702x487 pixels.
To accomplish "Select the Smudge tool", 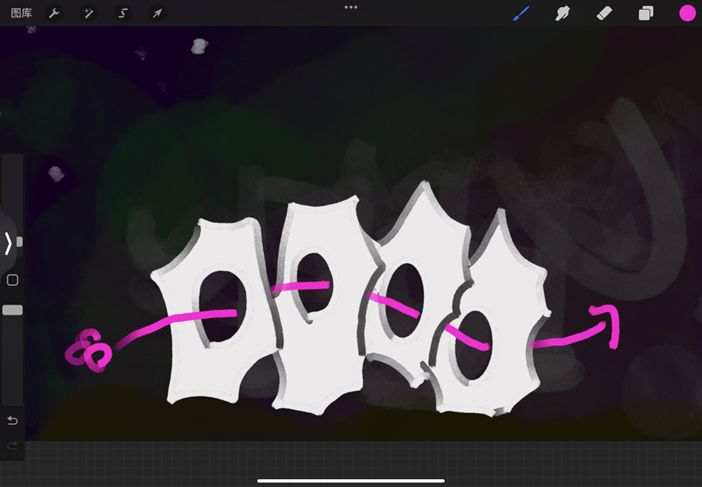I will pyautogui.click(x=562, y=13).
